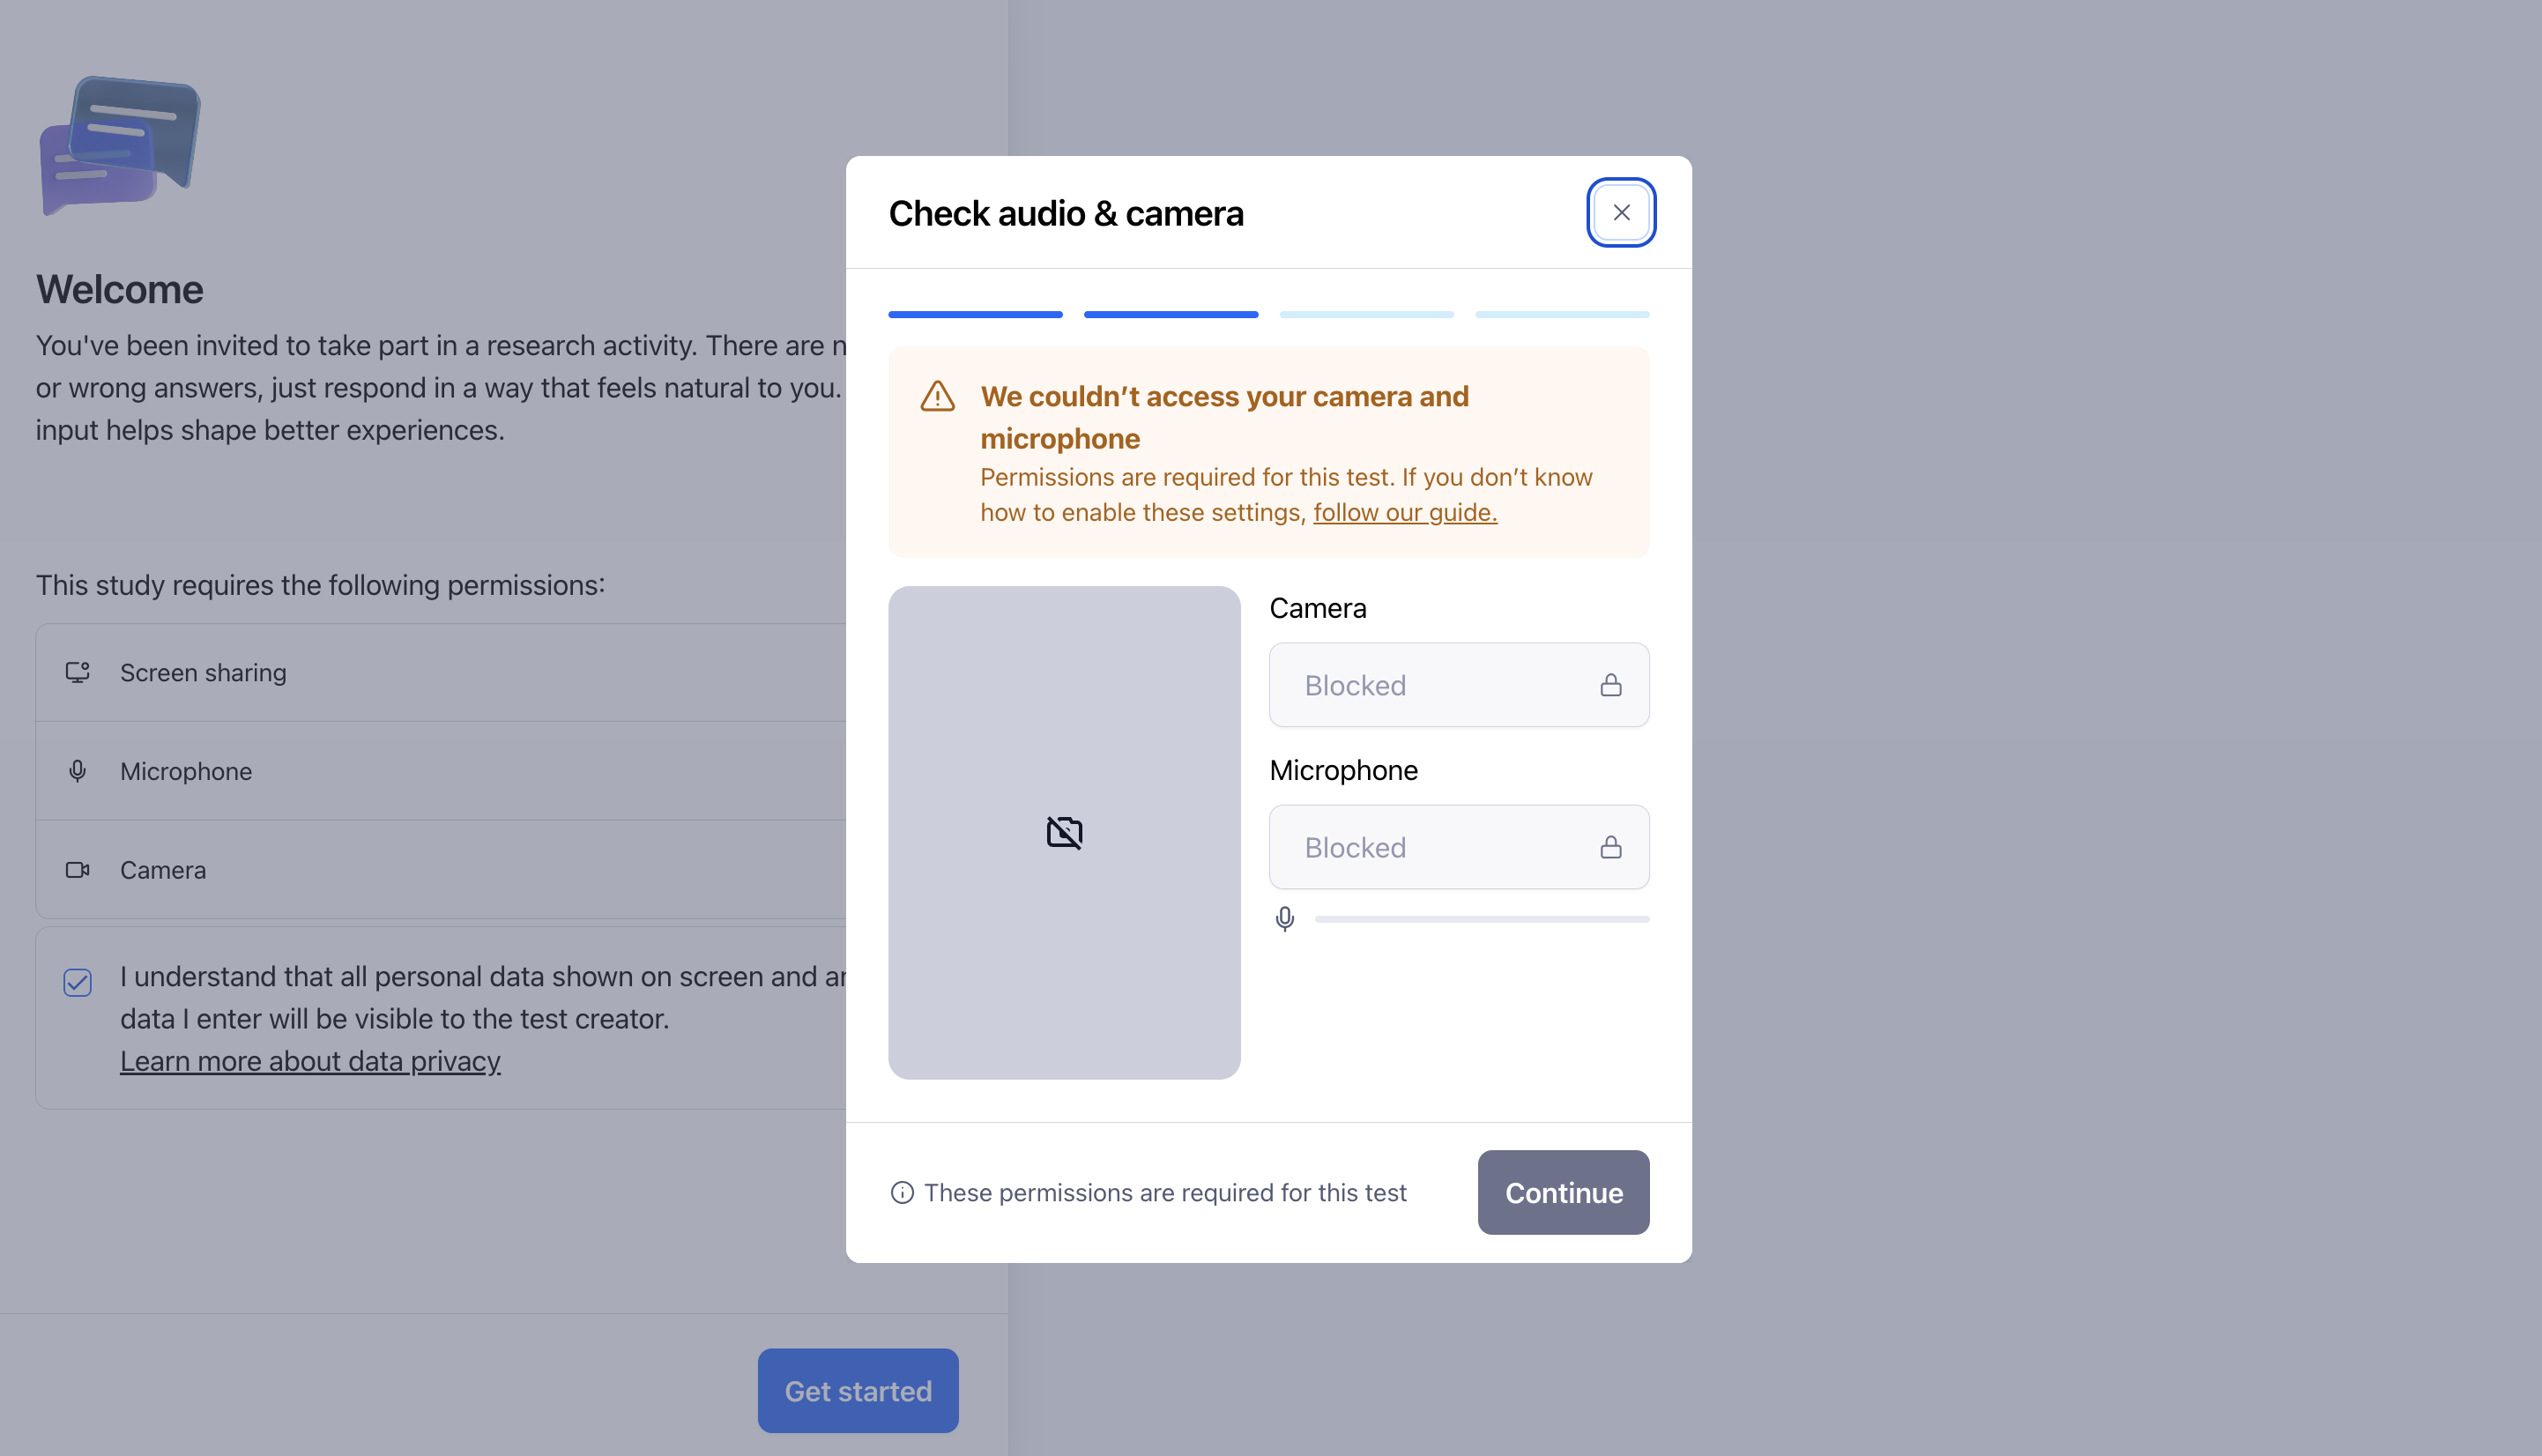Click the microphone level icon below dropdown

[x=1285, y=918]
